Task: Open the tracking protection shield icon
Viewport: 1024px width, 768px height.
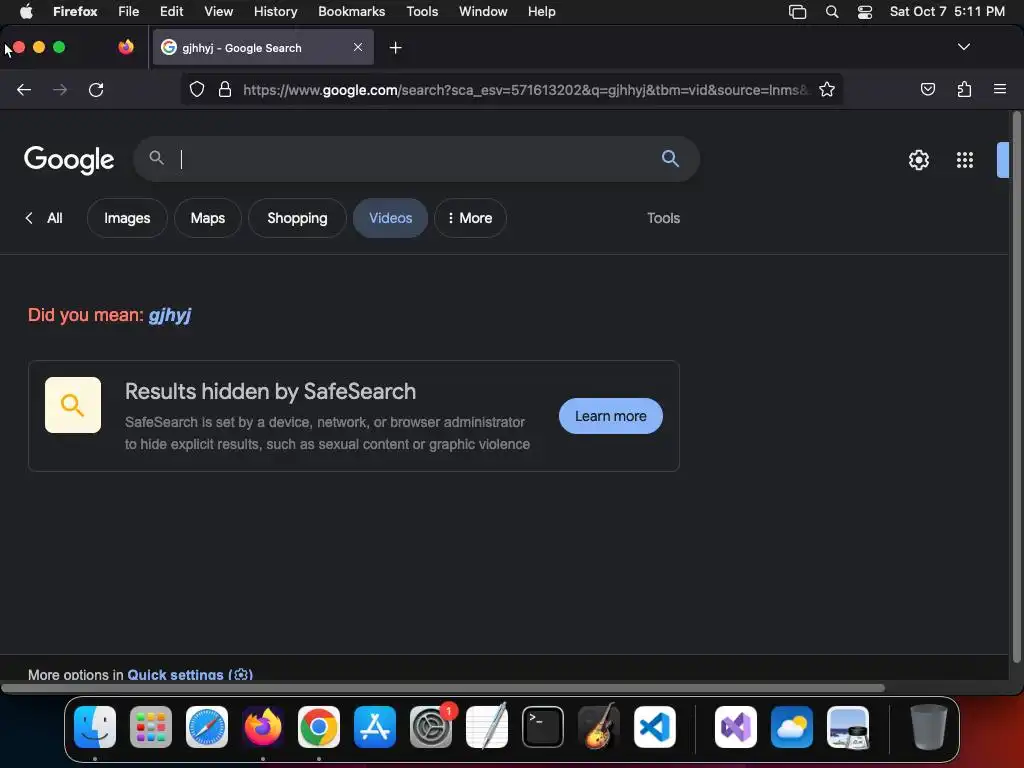Action: tap(197, 89)
